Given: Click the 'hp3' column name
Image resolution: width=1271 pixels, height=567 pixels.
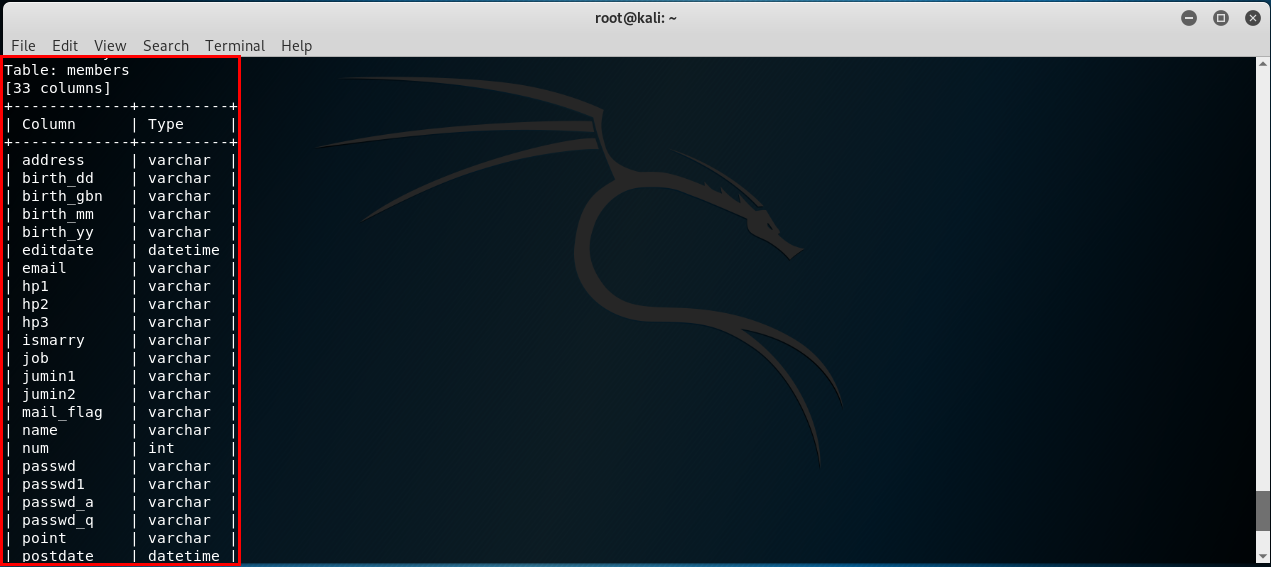Looking at the screenshot, I should point(35,322).
